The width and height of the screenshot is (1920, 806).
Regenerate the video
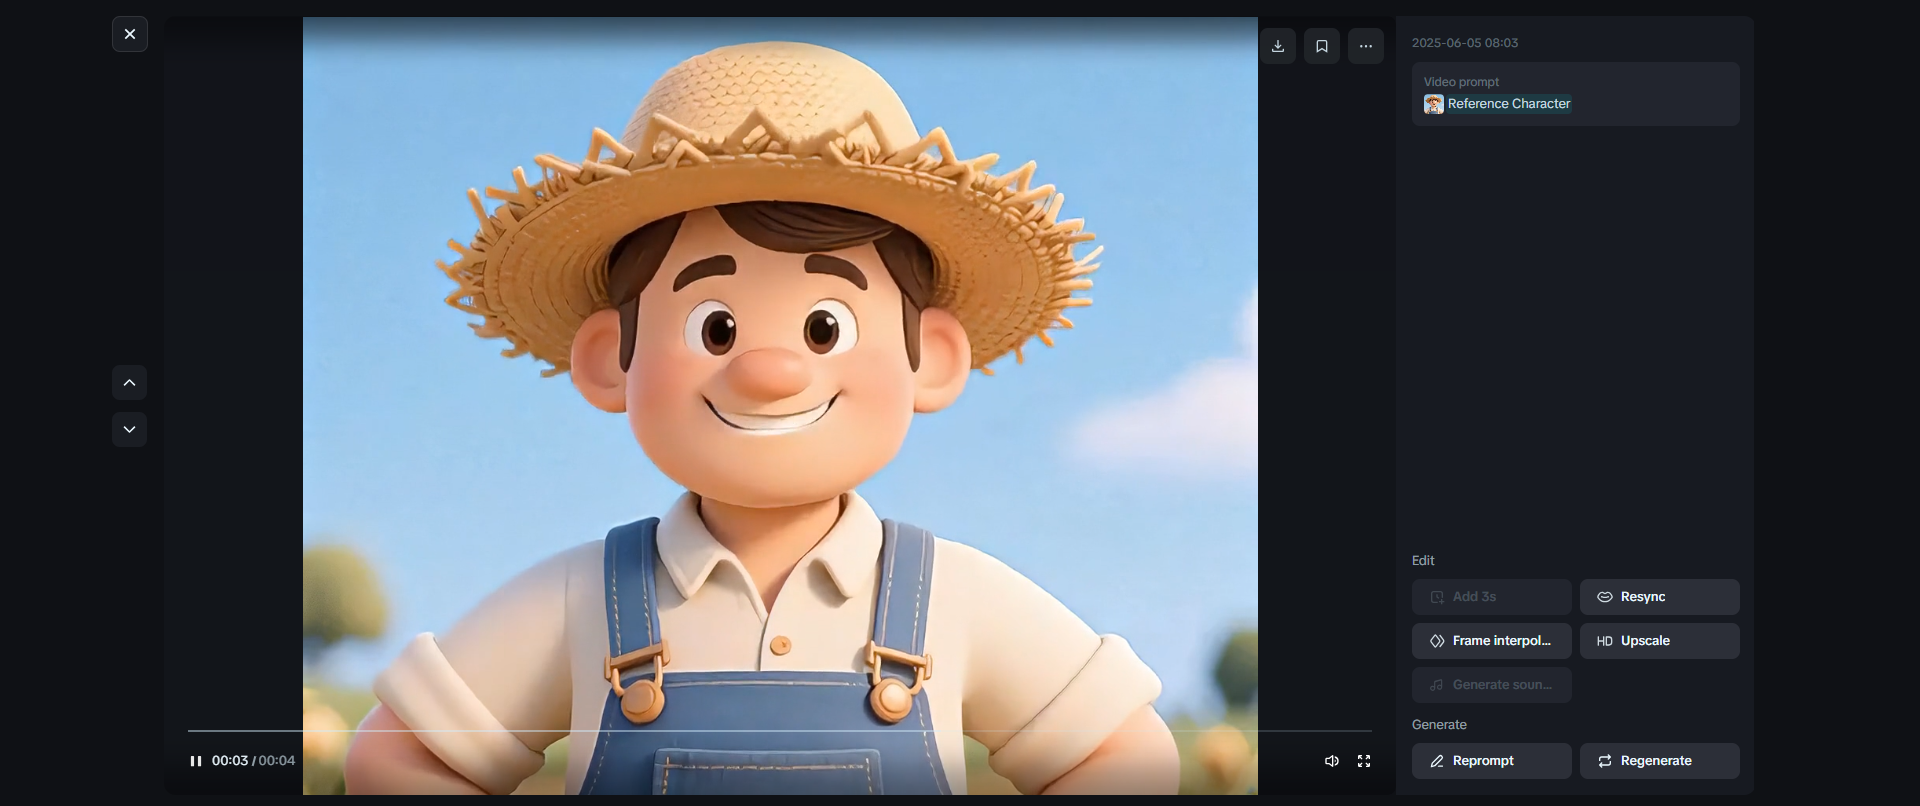pyautogui.click(x=1660, y=761)
